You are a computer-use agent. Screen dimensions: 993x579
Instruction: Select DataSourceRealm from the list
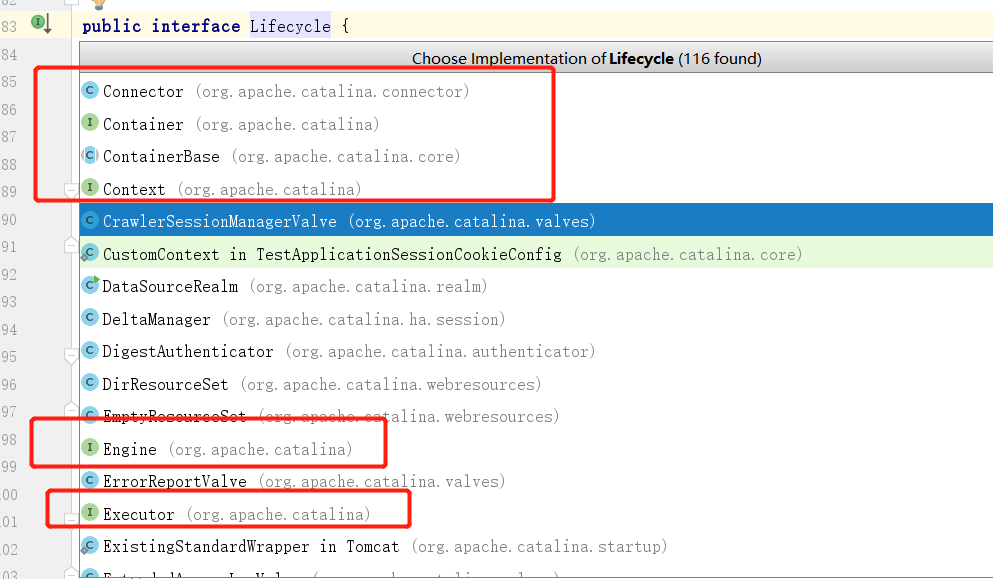click(536, 286)
